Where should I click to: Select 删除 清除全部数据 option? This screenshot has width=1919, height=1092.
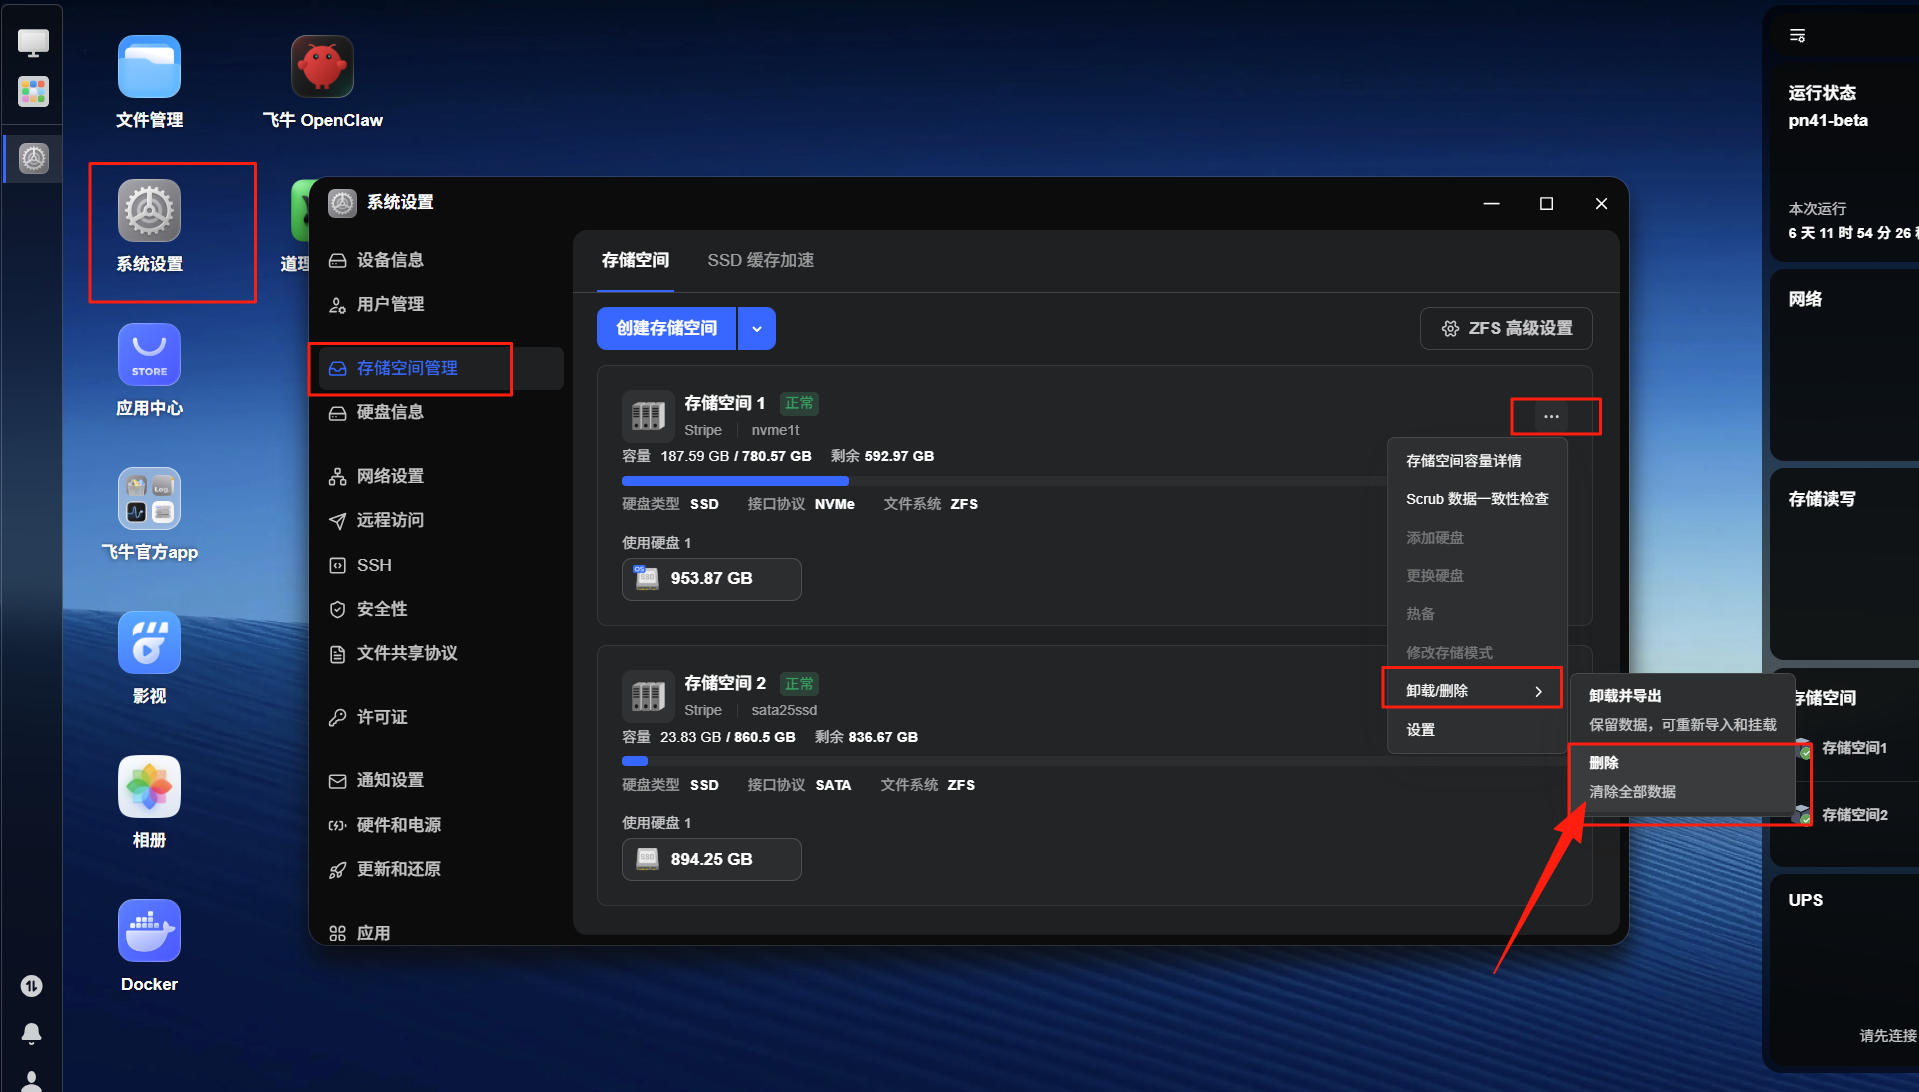pos(1682,777)
